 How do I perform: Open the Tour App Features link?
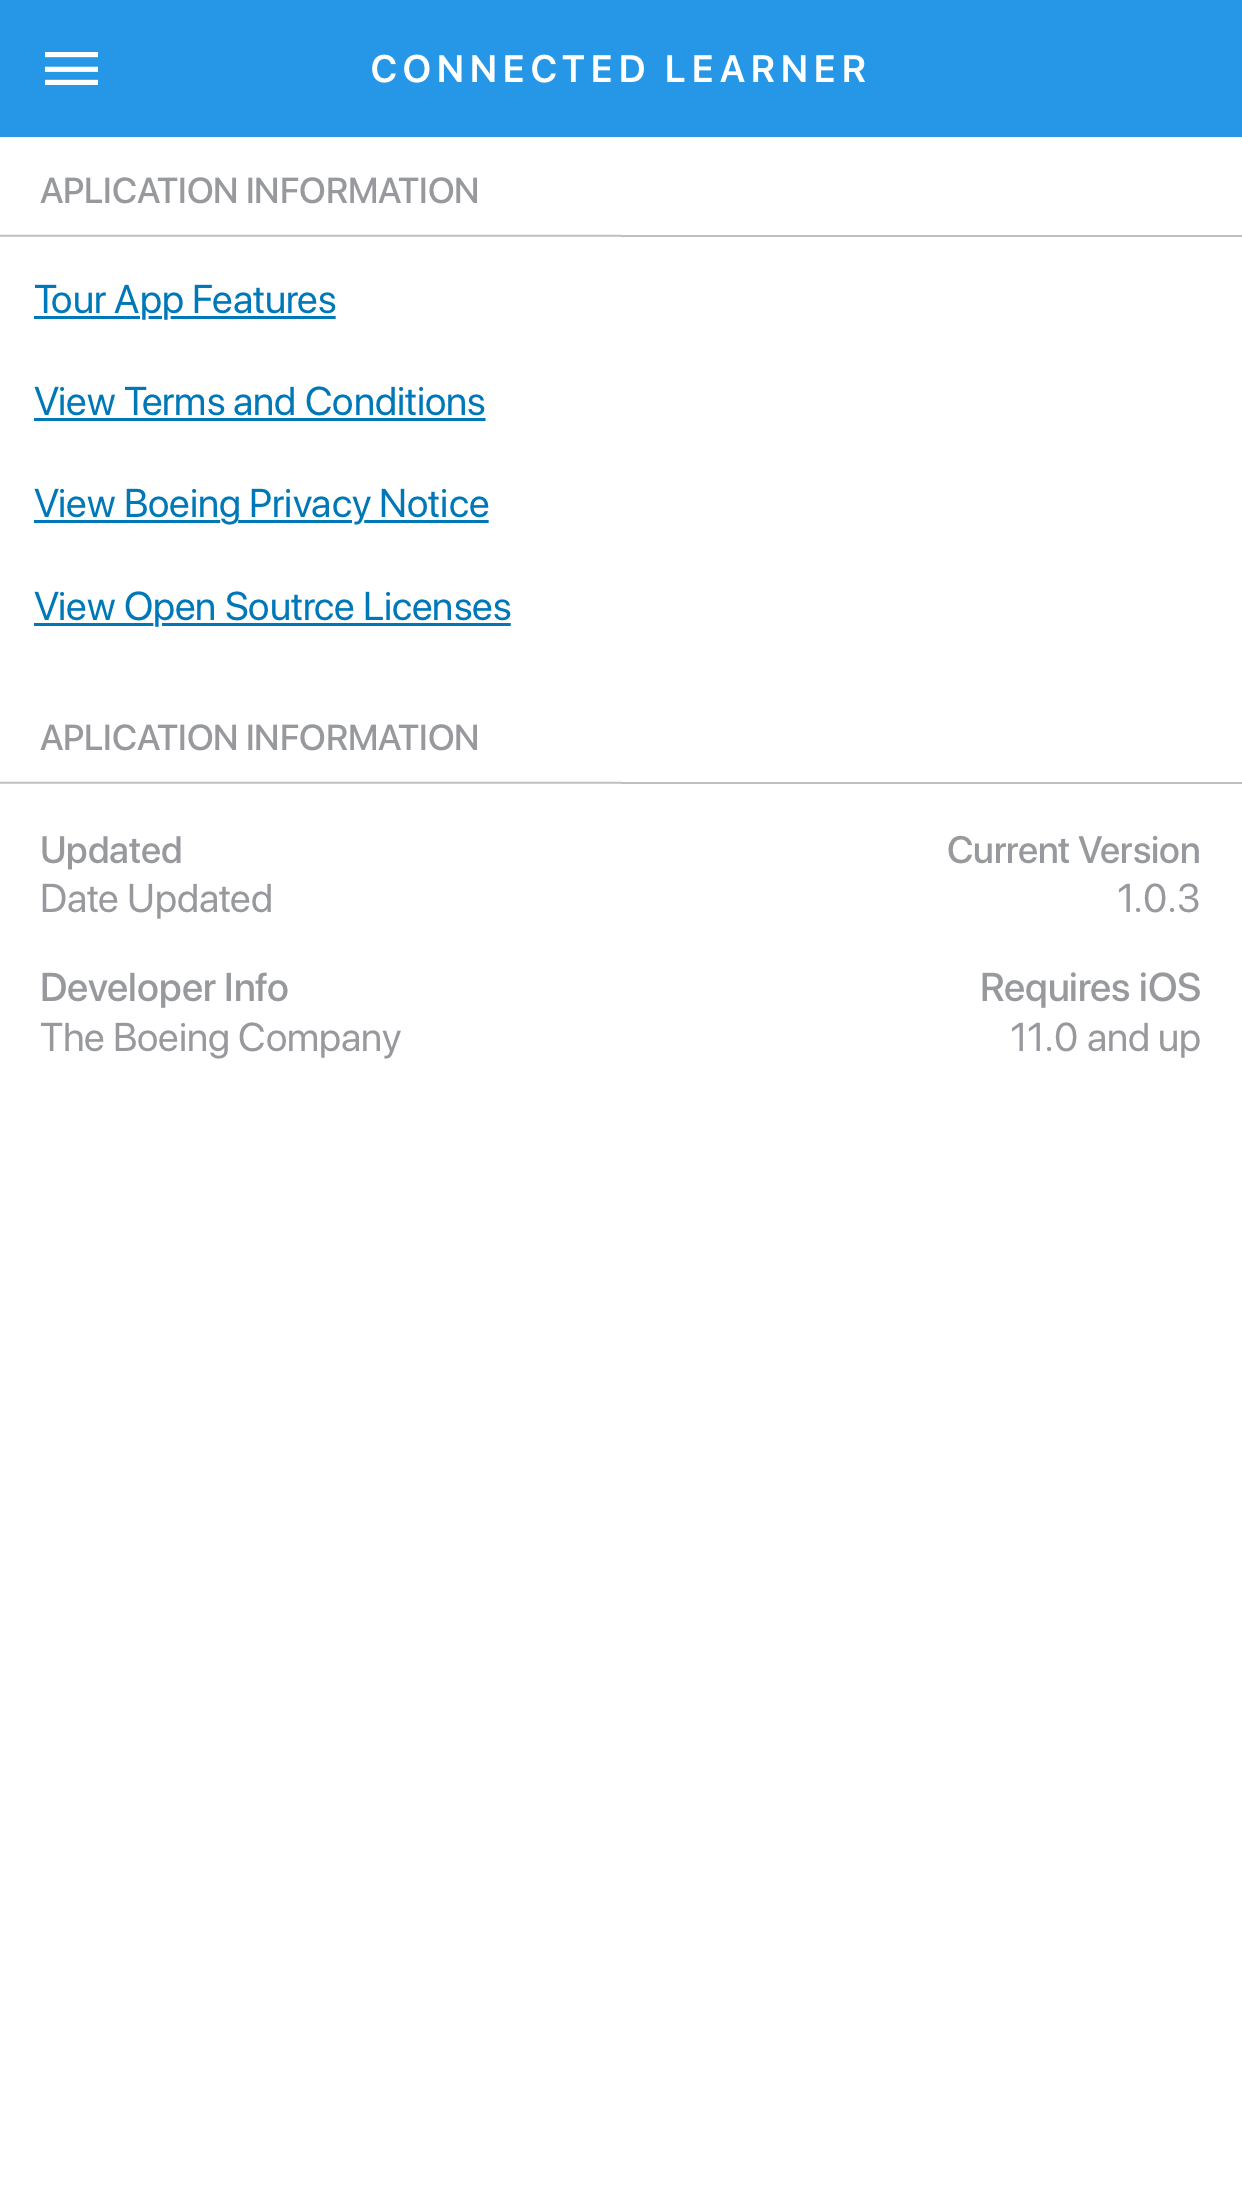point(185,300)
